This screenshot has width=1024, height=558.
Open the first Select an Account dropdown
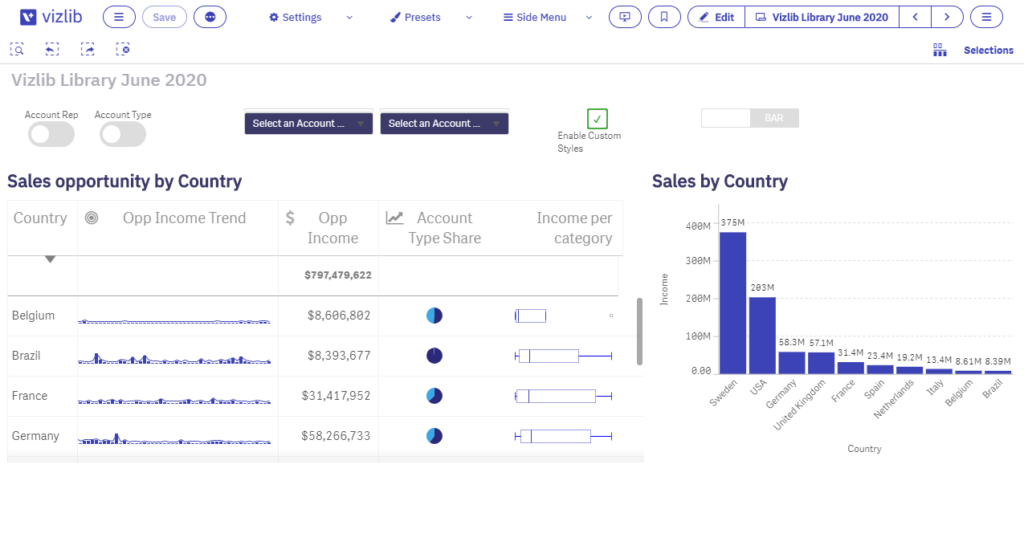coord(308,123)
